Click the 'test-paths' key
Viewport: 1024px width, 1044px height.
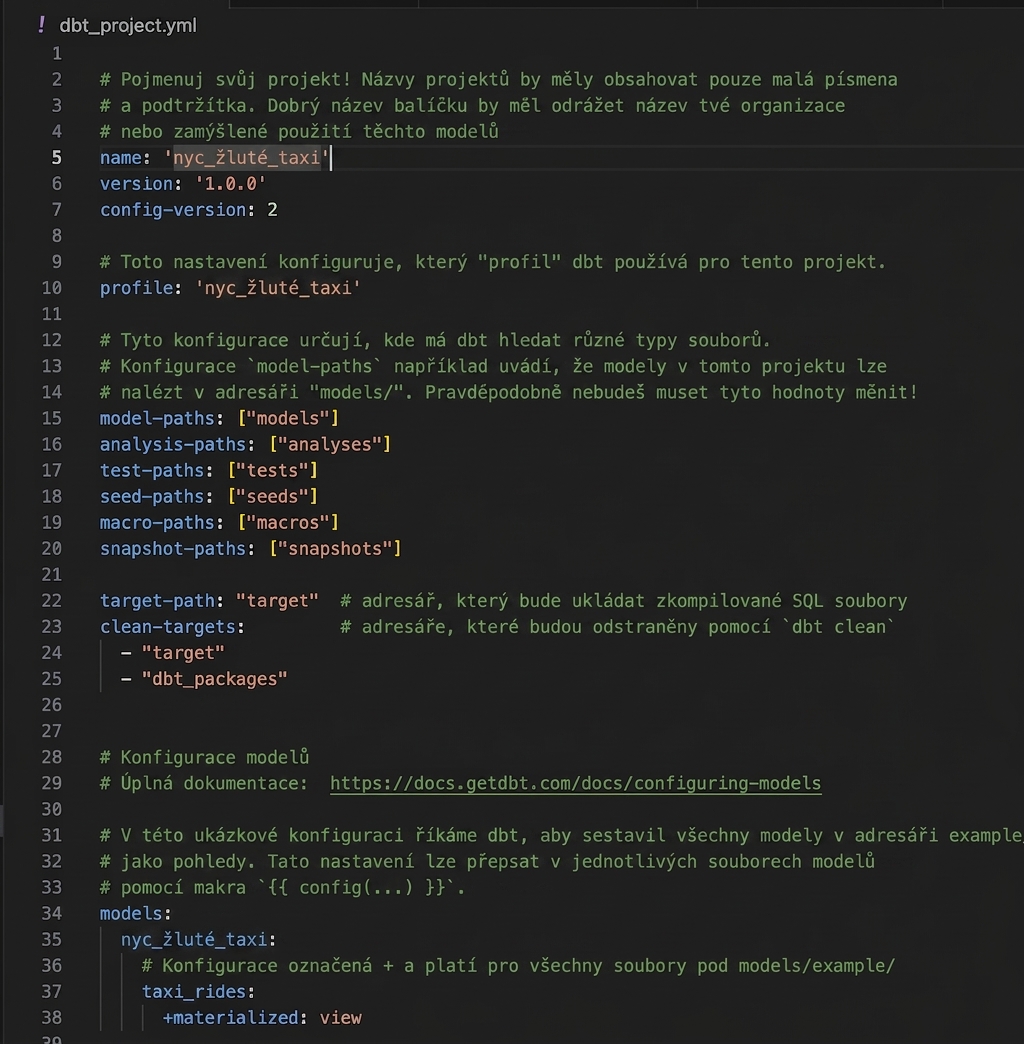point(152,470)
